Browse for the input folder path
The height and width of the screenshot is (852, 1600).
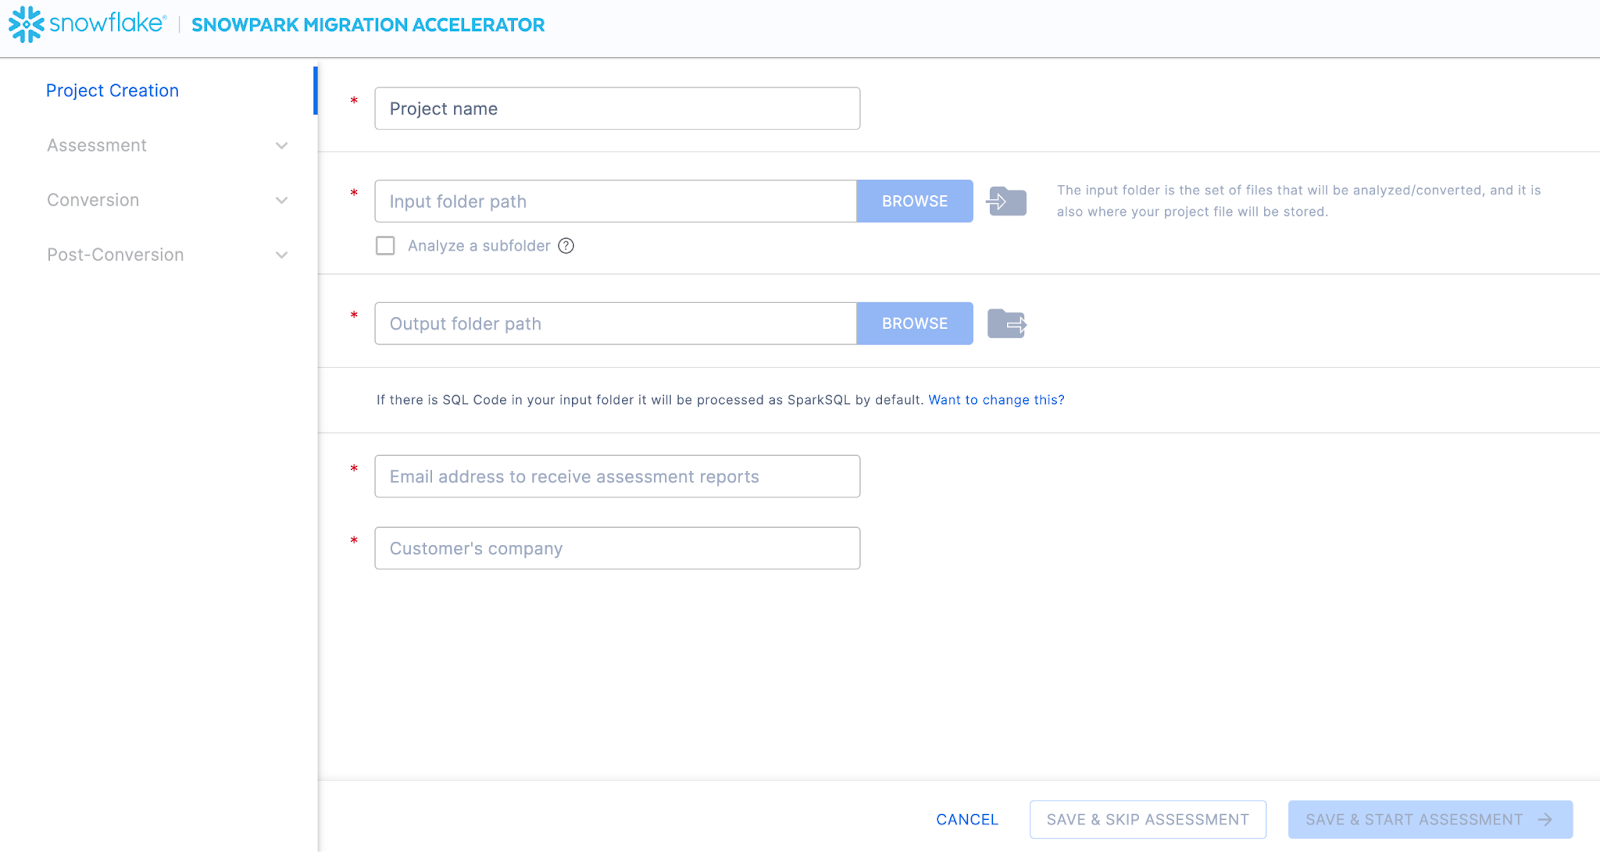(914, 201)
